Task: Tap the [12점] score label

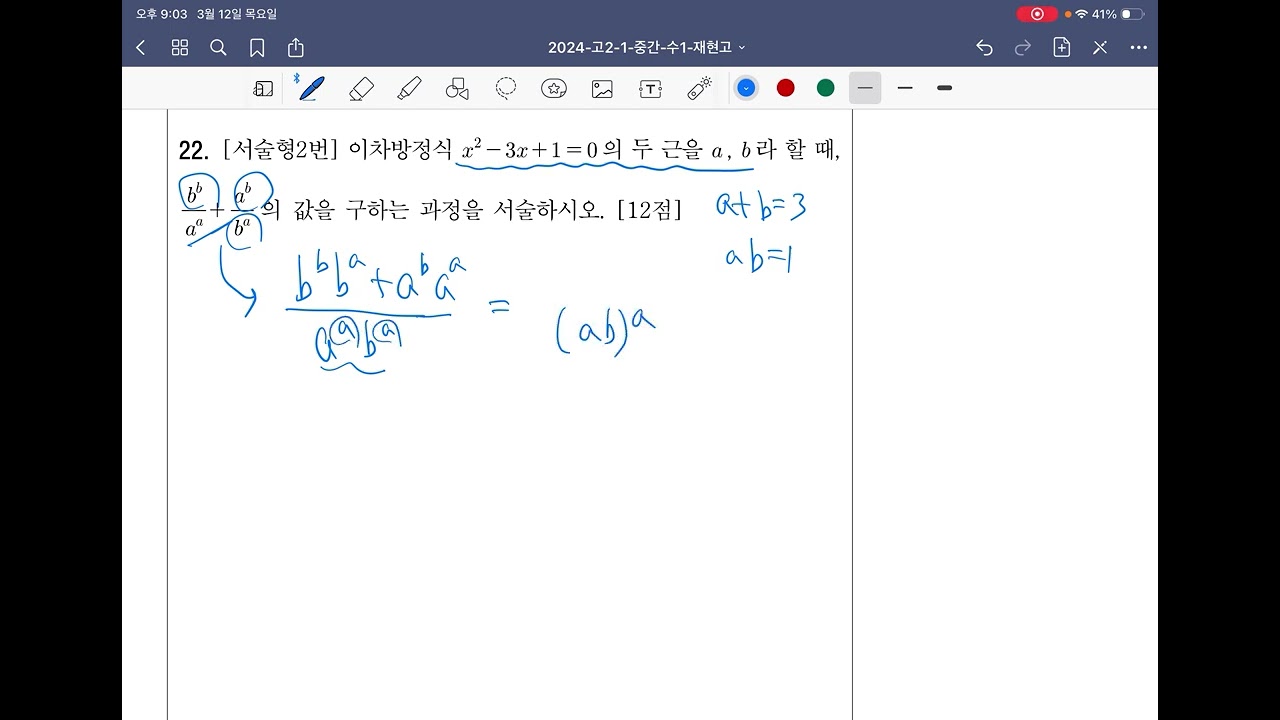Action: coord(649,210)
